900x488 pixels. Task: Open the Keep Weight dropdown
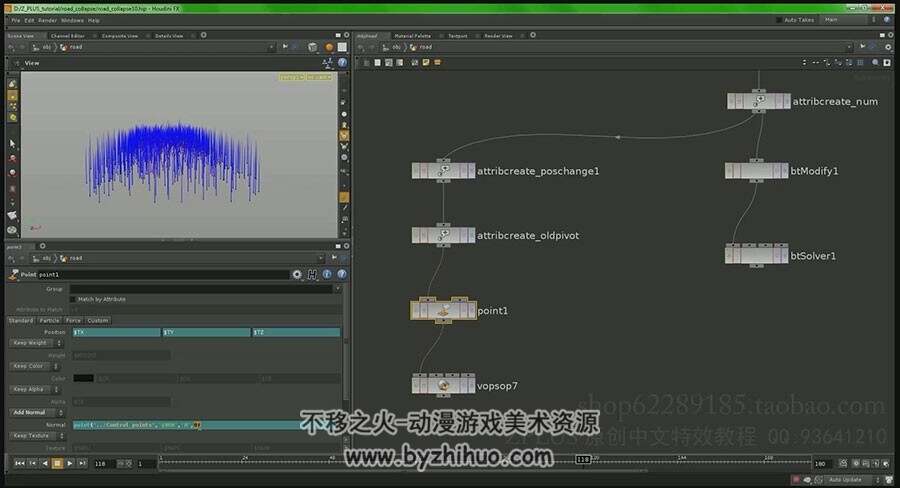(36, 343)
